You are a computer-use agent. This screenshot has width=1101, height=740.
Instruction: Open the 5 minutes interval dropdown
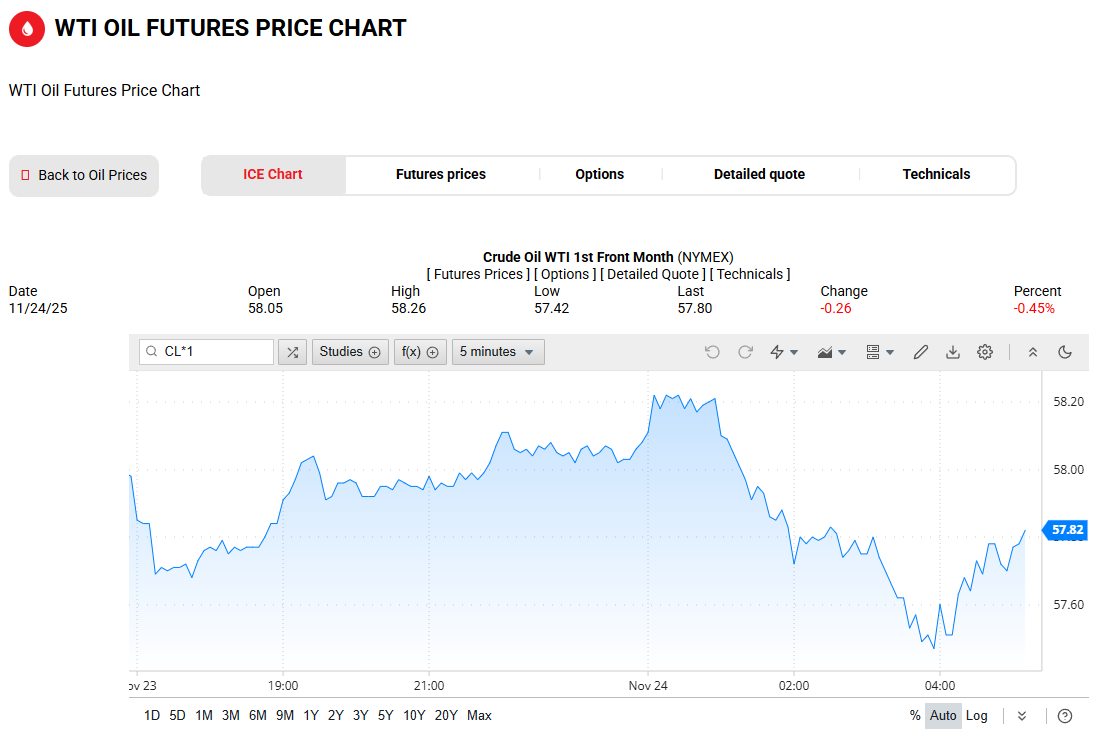[498, 352]
